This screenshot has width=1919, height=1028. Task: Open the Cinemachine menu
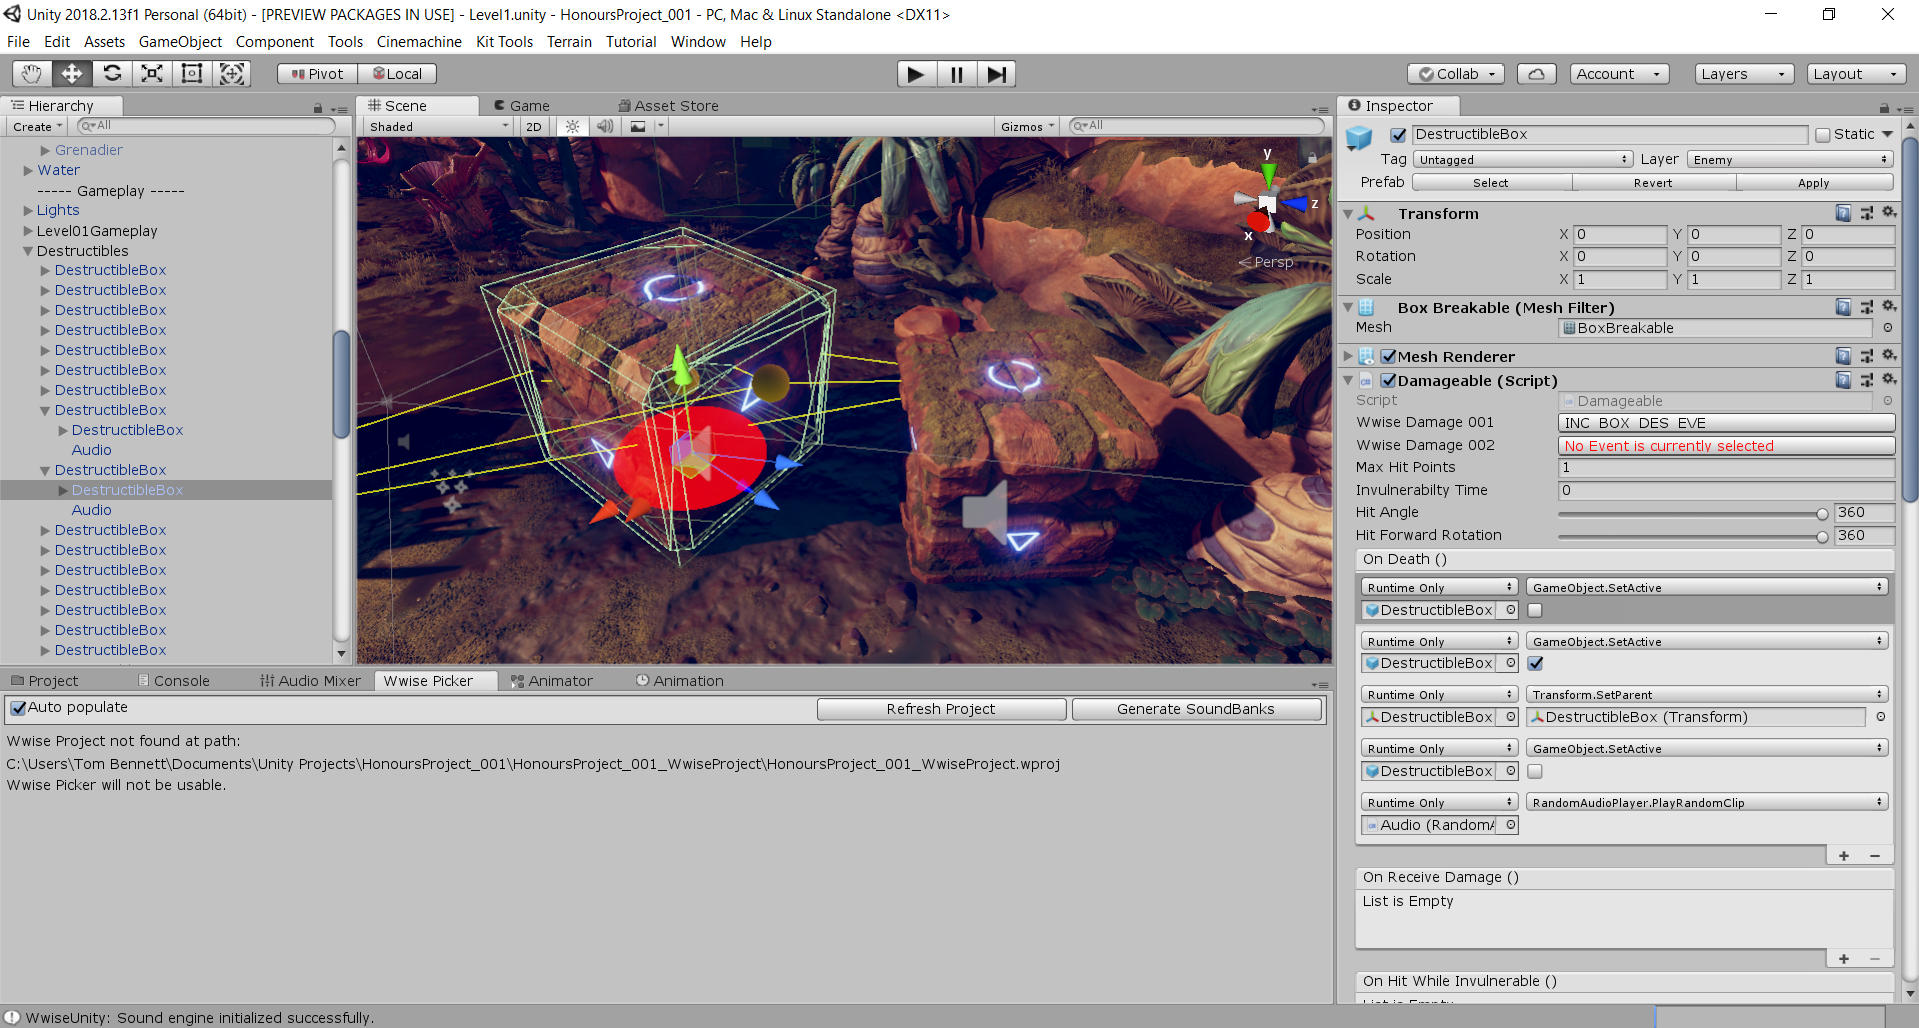[419, 42]
